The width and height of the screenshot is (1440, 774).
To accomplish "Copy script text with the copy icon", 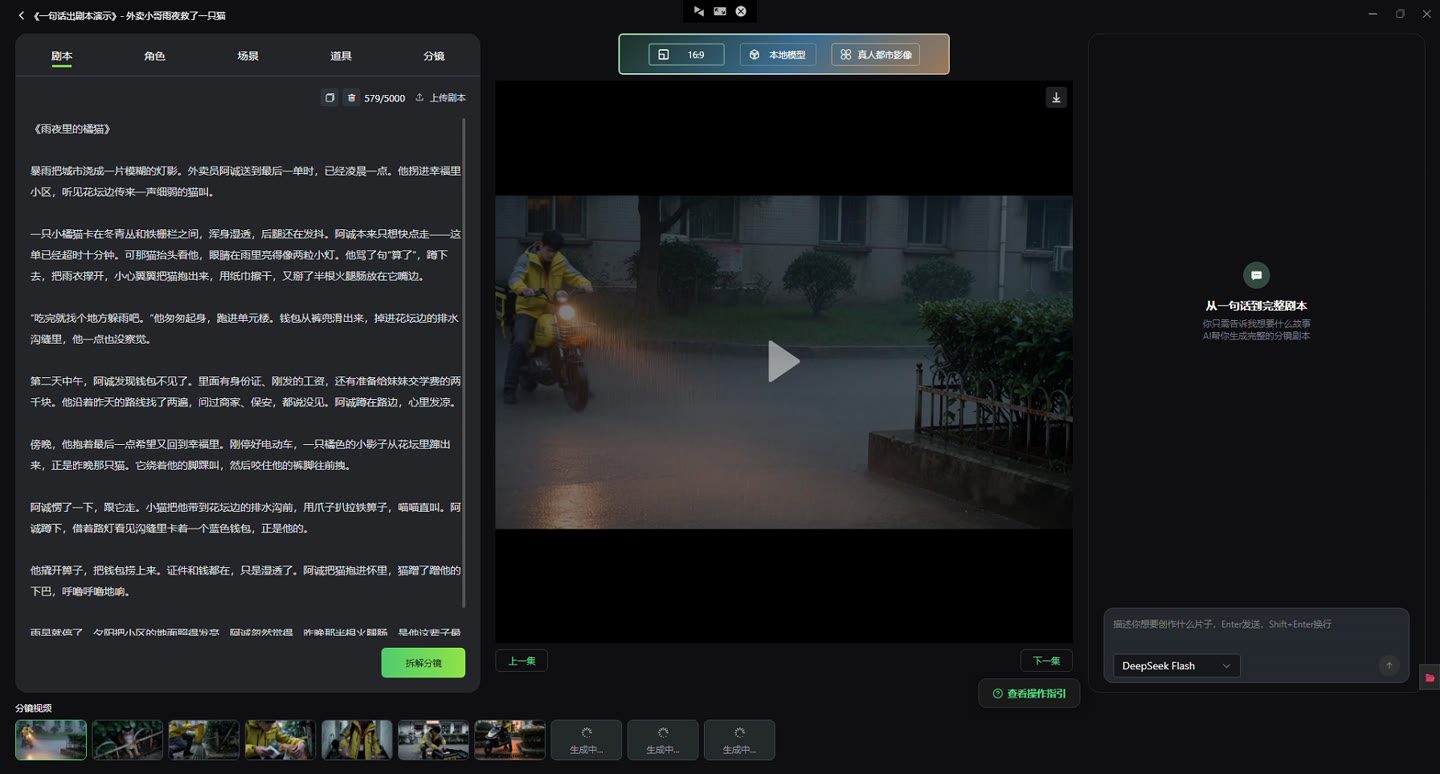I will (330, 98).
